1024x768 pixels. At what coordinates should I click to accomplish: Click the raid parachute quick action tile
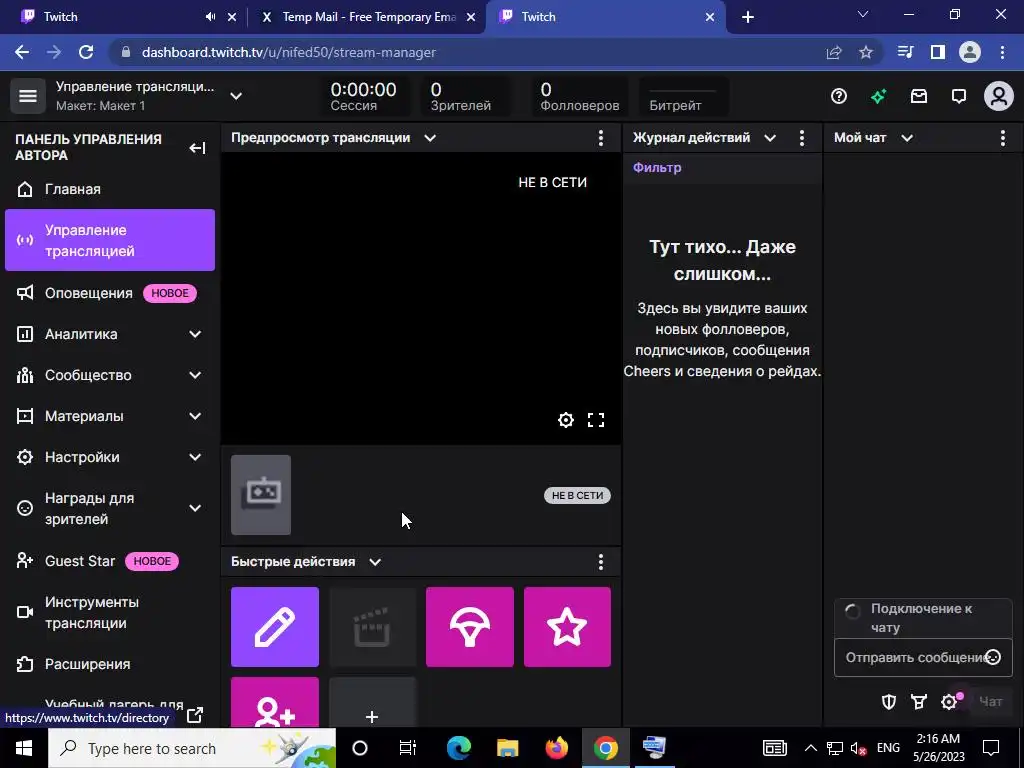point(470,627)
